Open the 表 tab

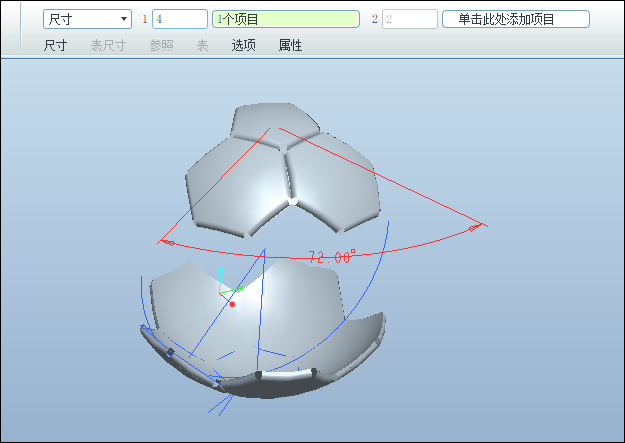(x=202, y=45)
